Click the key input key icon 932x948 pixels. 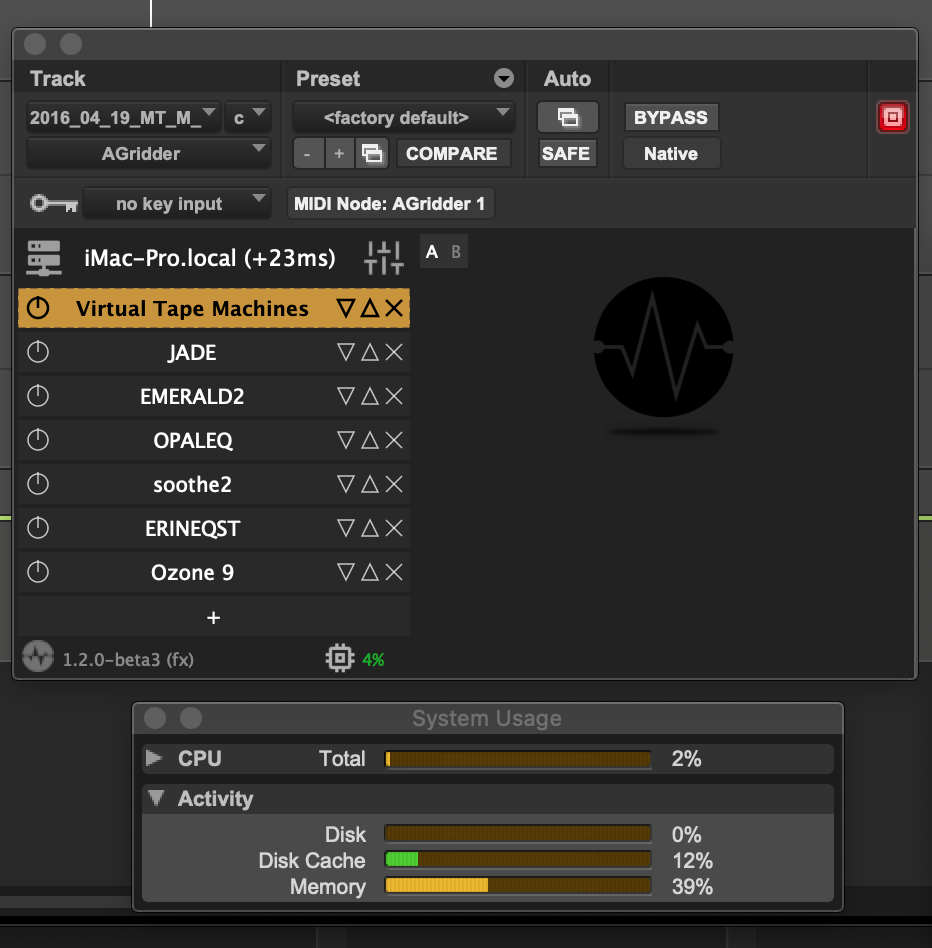point(54,204)
